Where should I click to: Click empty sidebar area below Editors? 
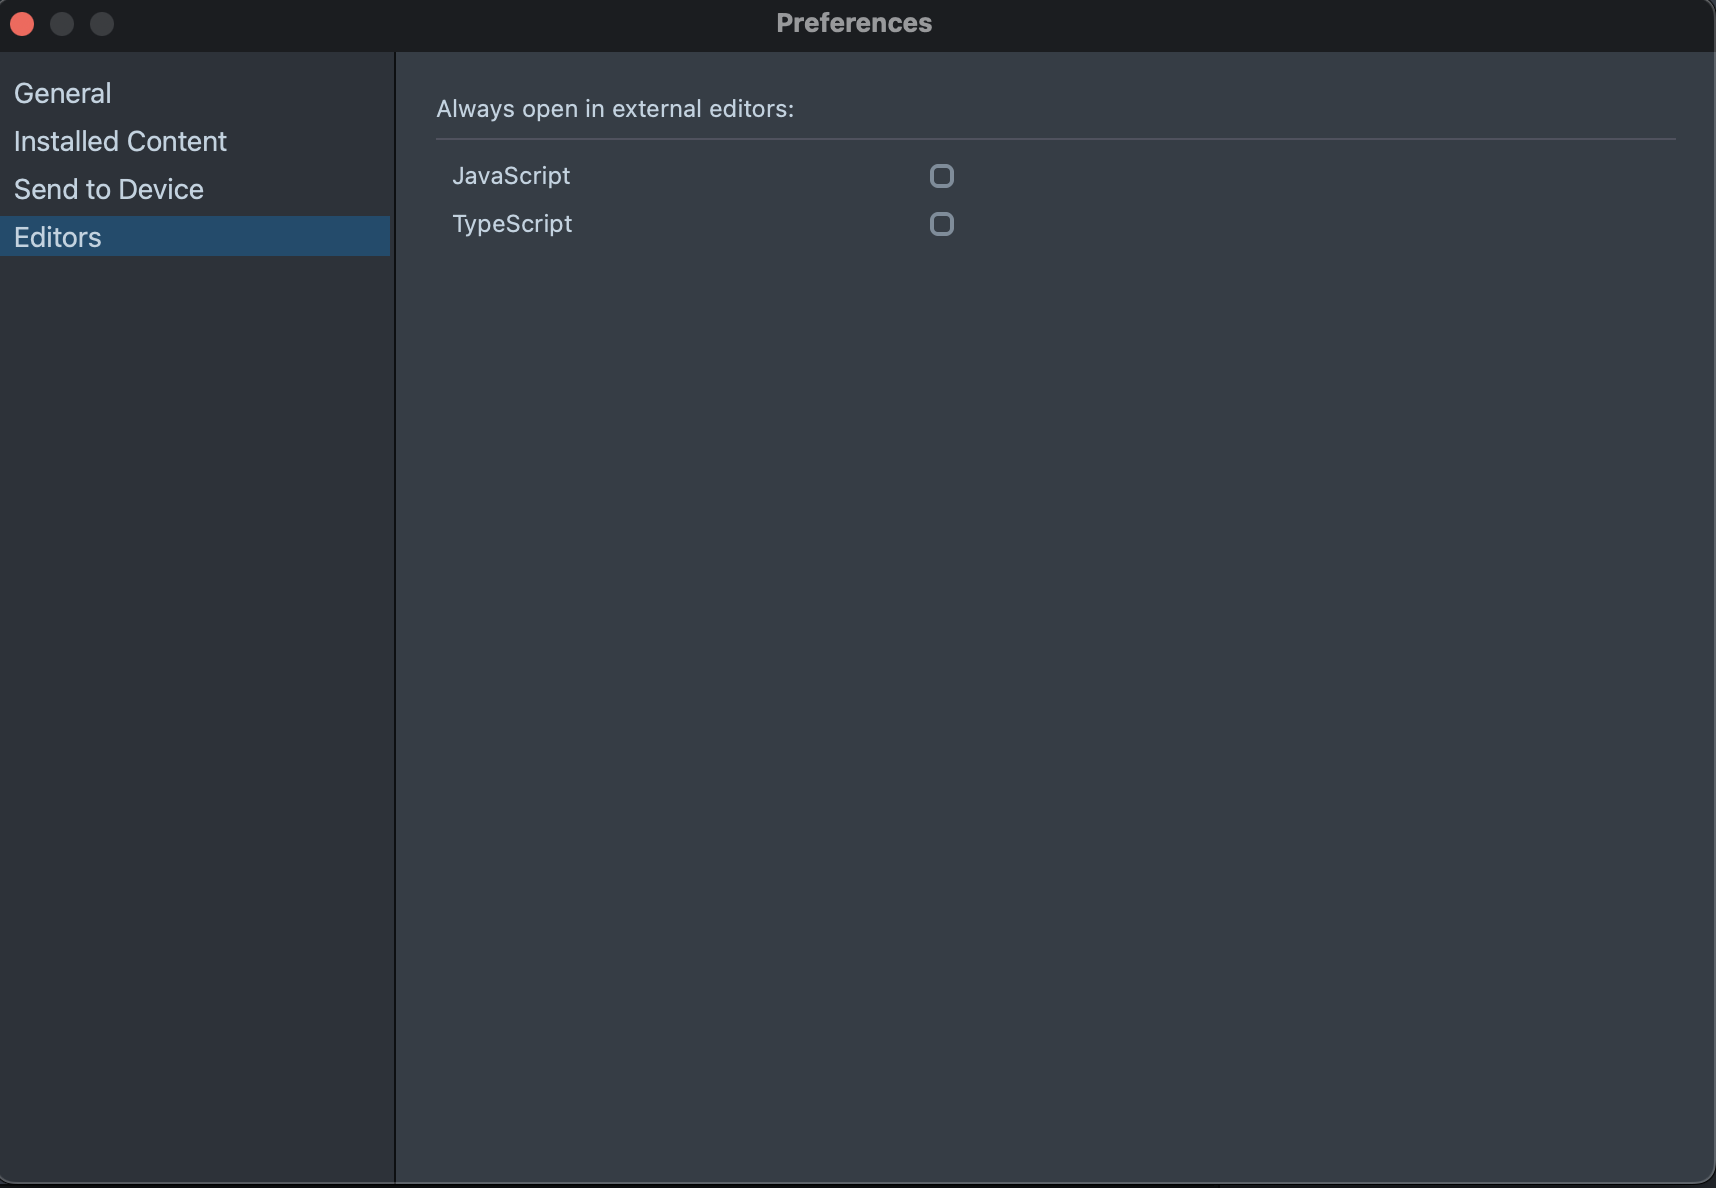(195, 700)
